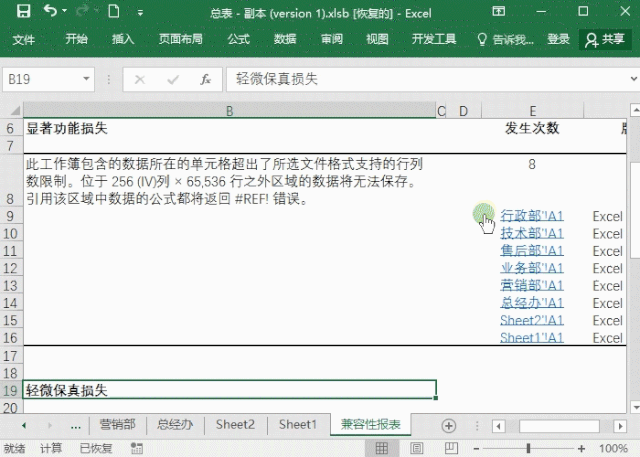Open the 开发工具 ribbon tab
This screenshot has width=640, height=457.
click(433, 39)
